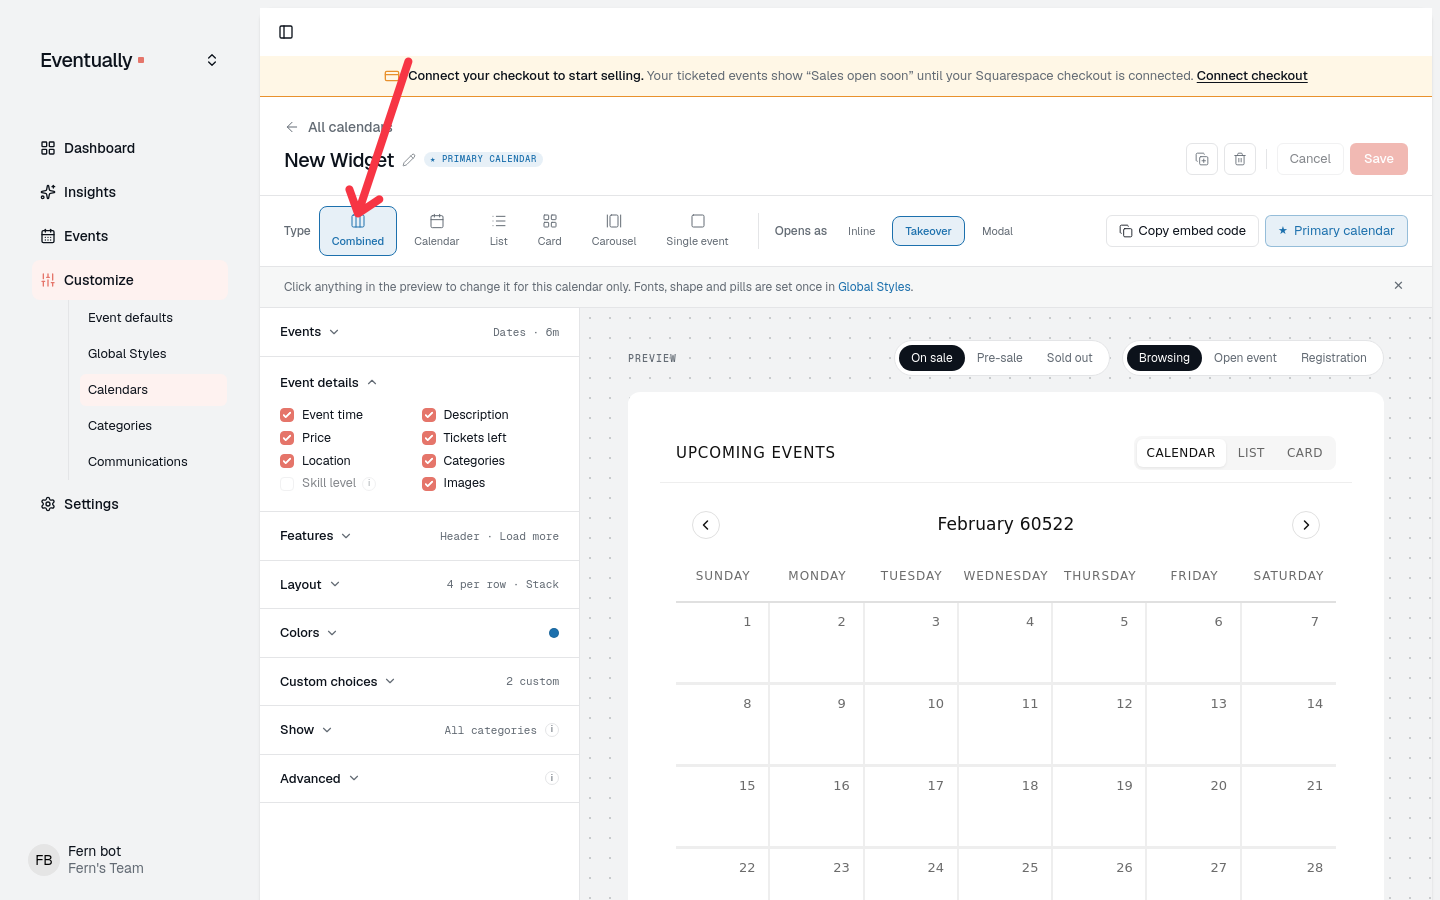Click the Connect checkout link
The width and height of the screenshot is (1440, 900).
click(1252, 76)
